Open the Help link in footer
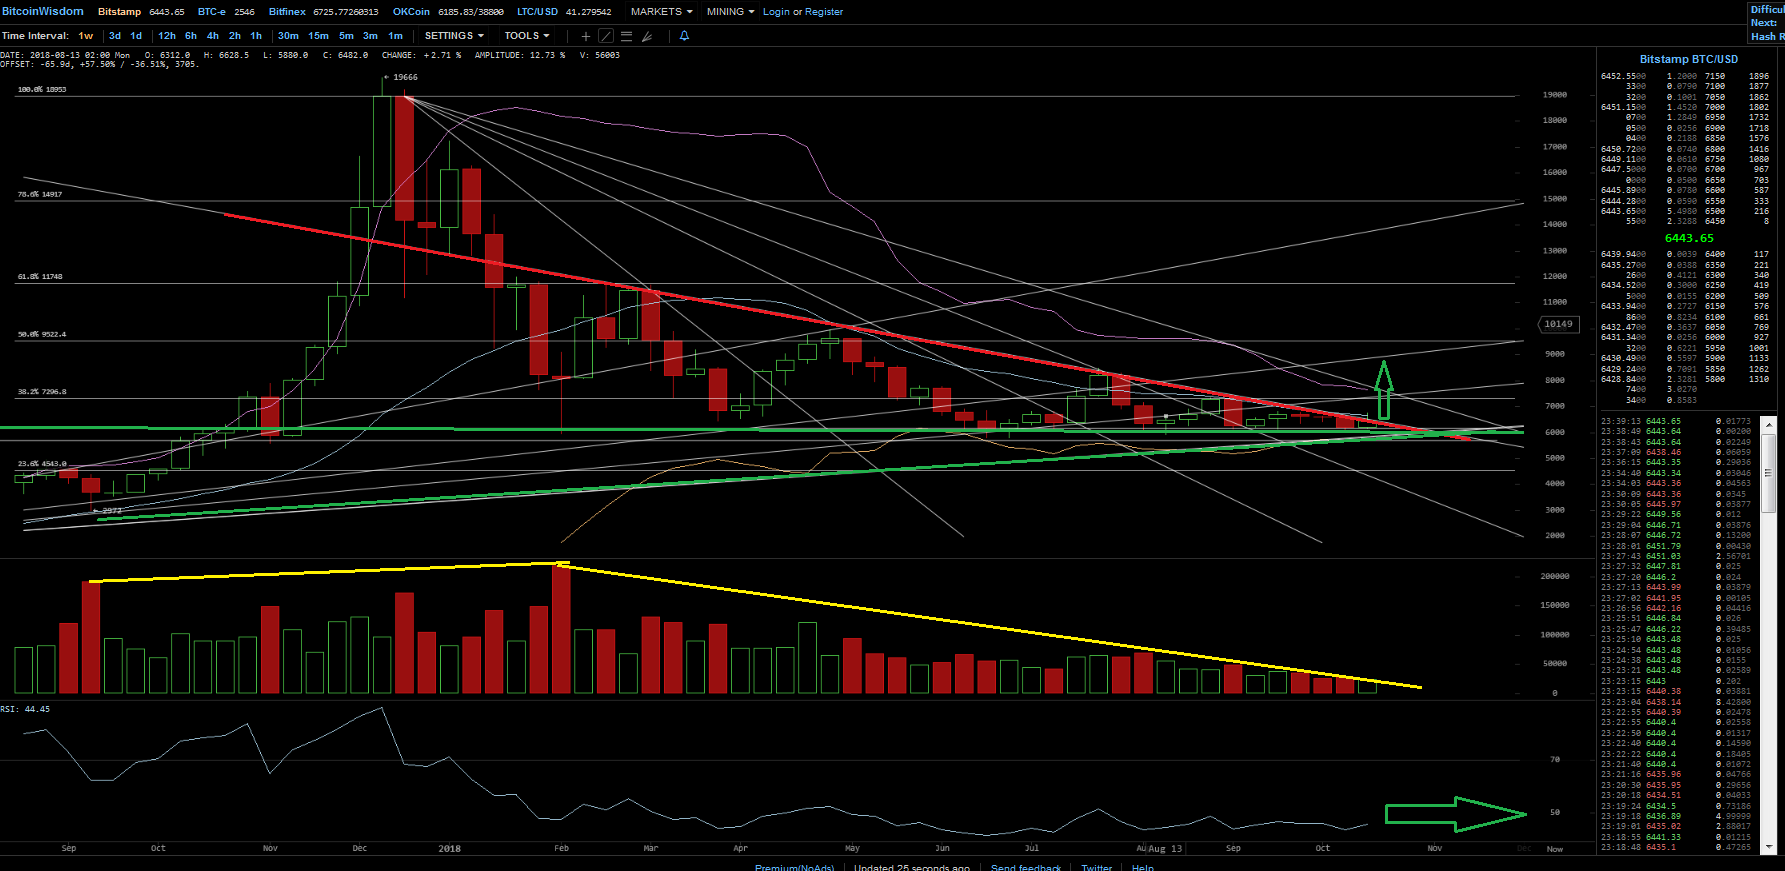 (1143, 867)
